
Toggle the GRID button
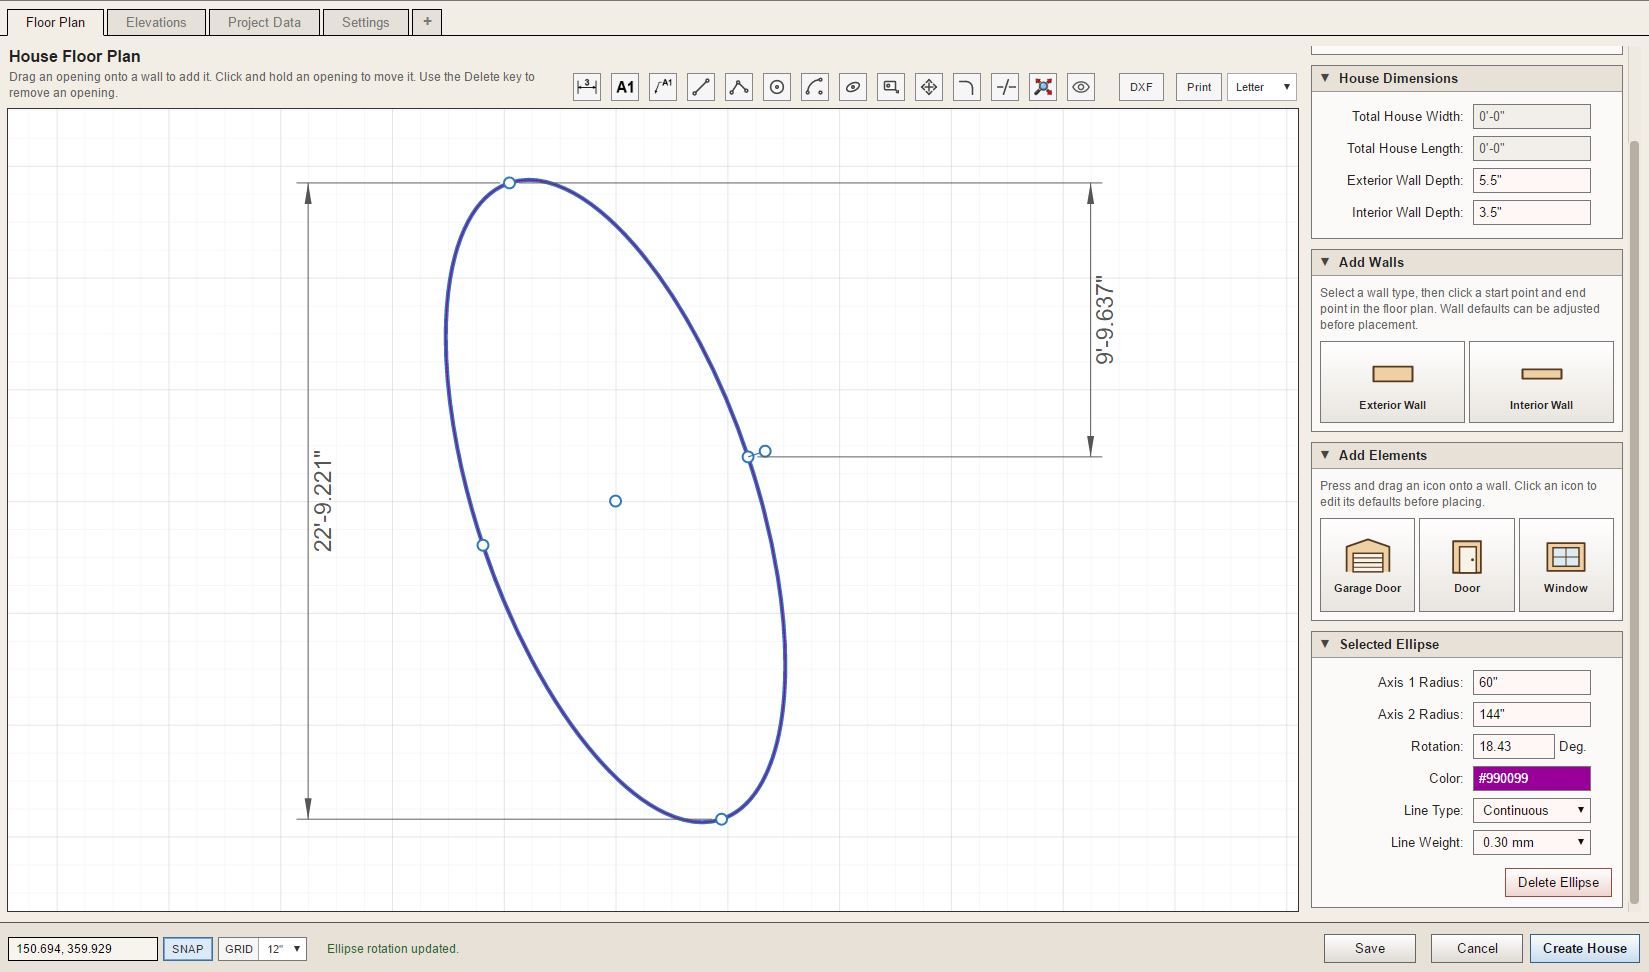tap(238, 949)
